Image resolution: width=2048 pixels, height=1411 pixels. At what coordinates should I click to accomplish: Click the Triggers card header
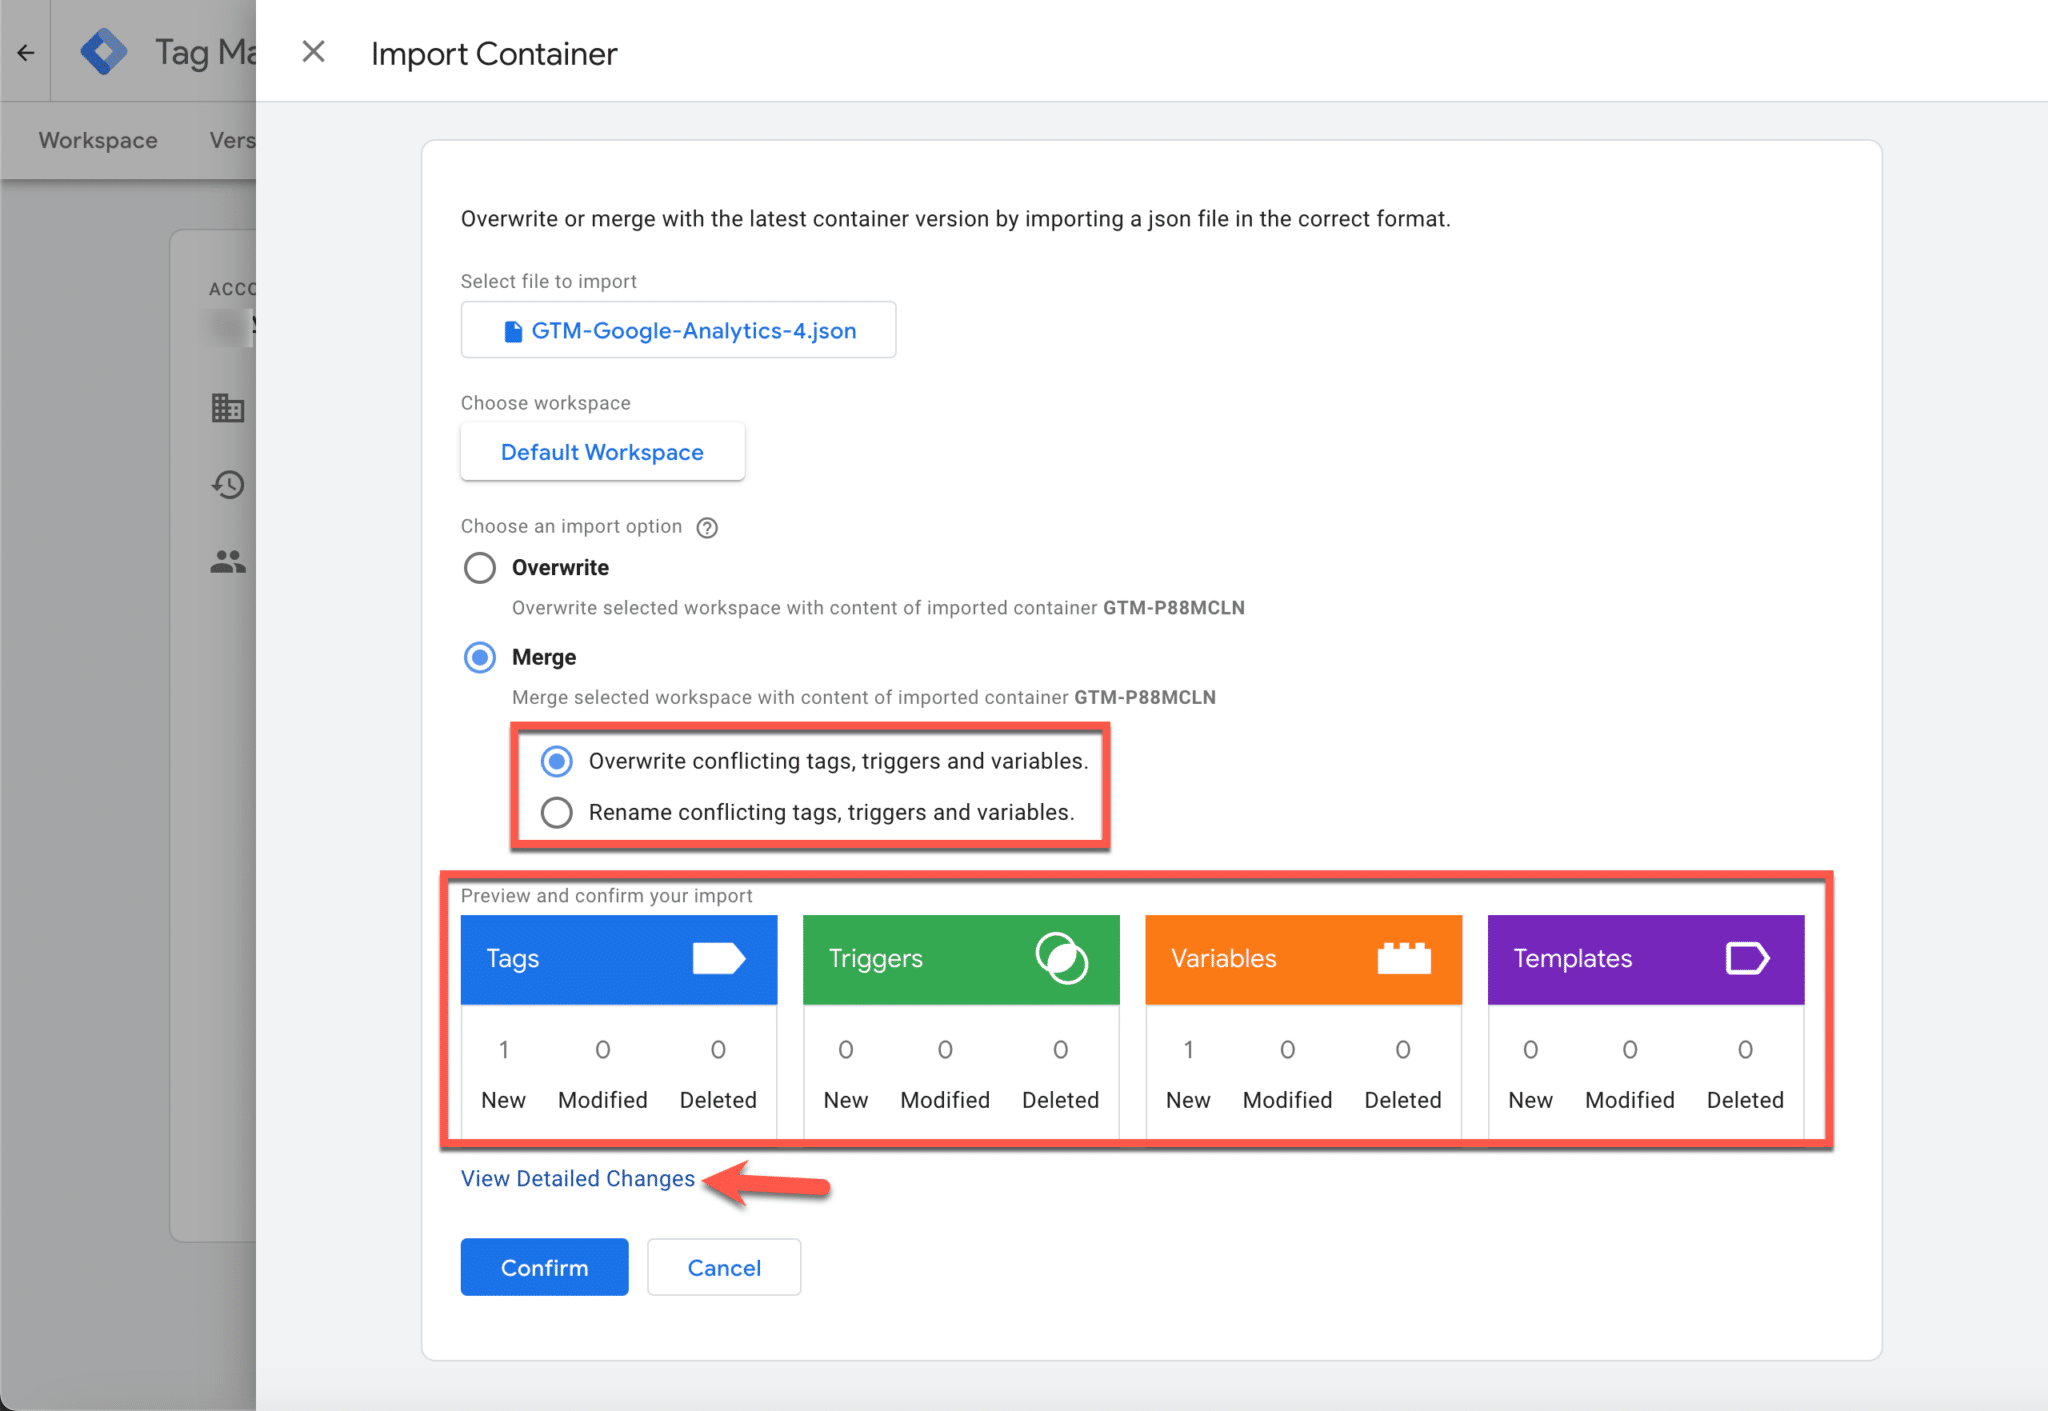(961, 959)
